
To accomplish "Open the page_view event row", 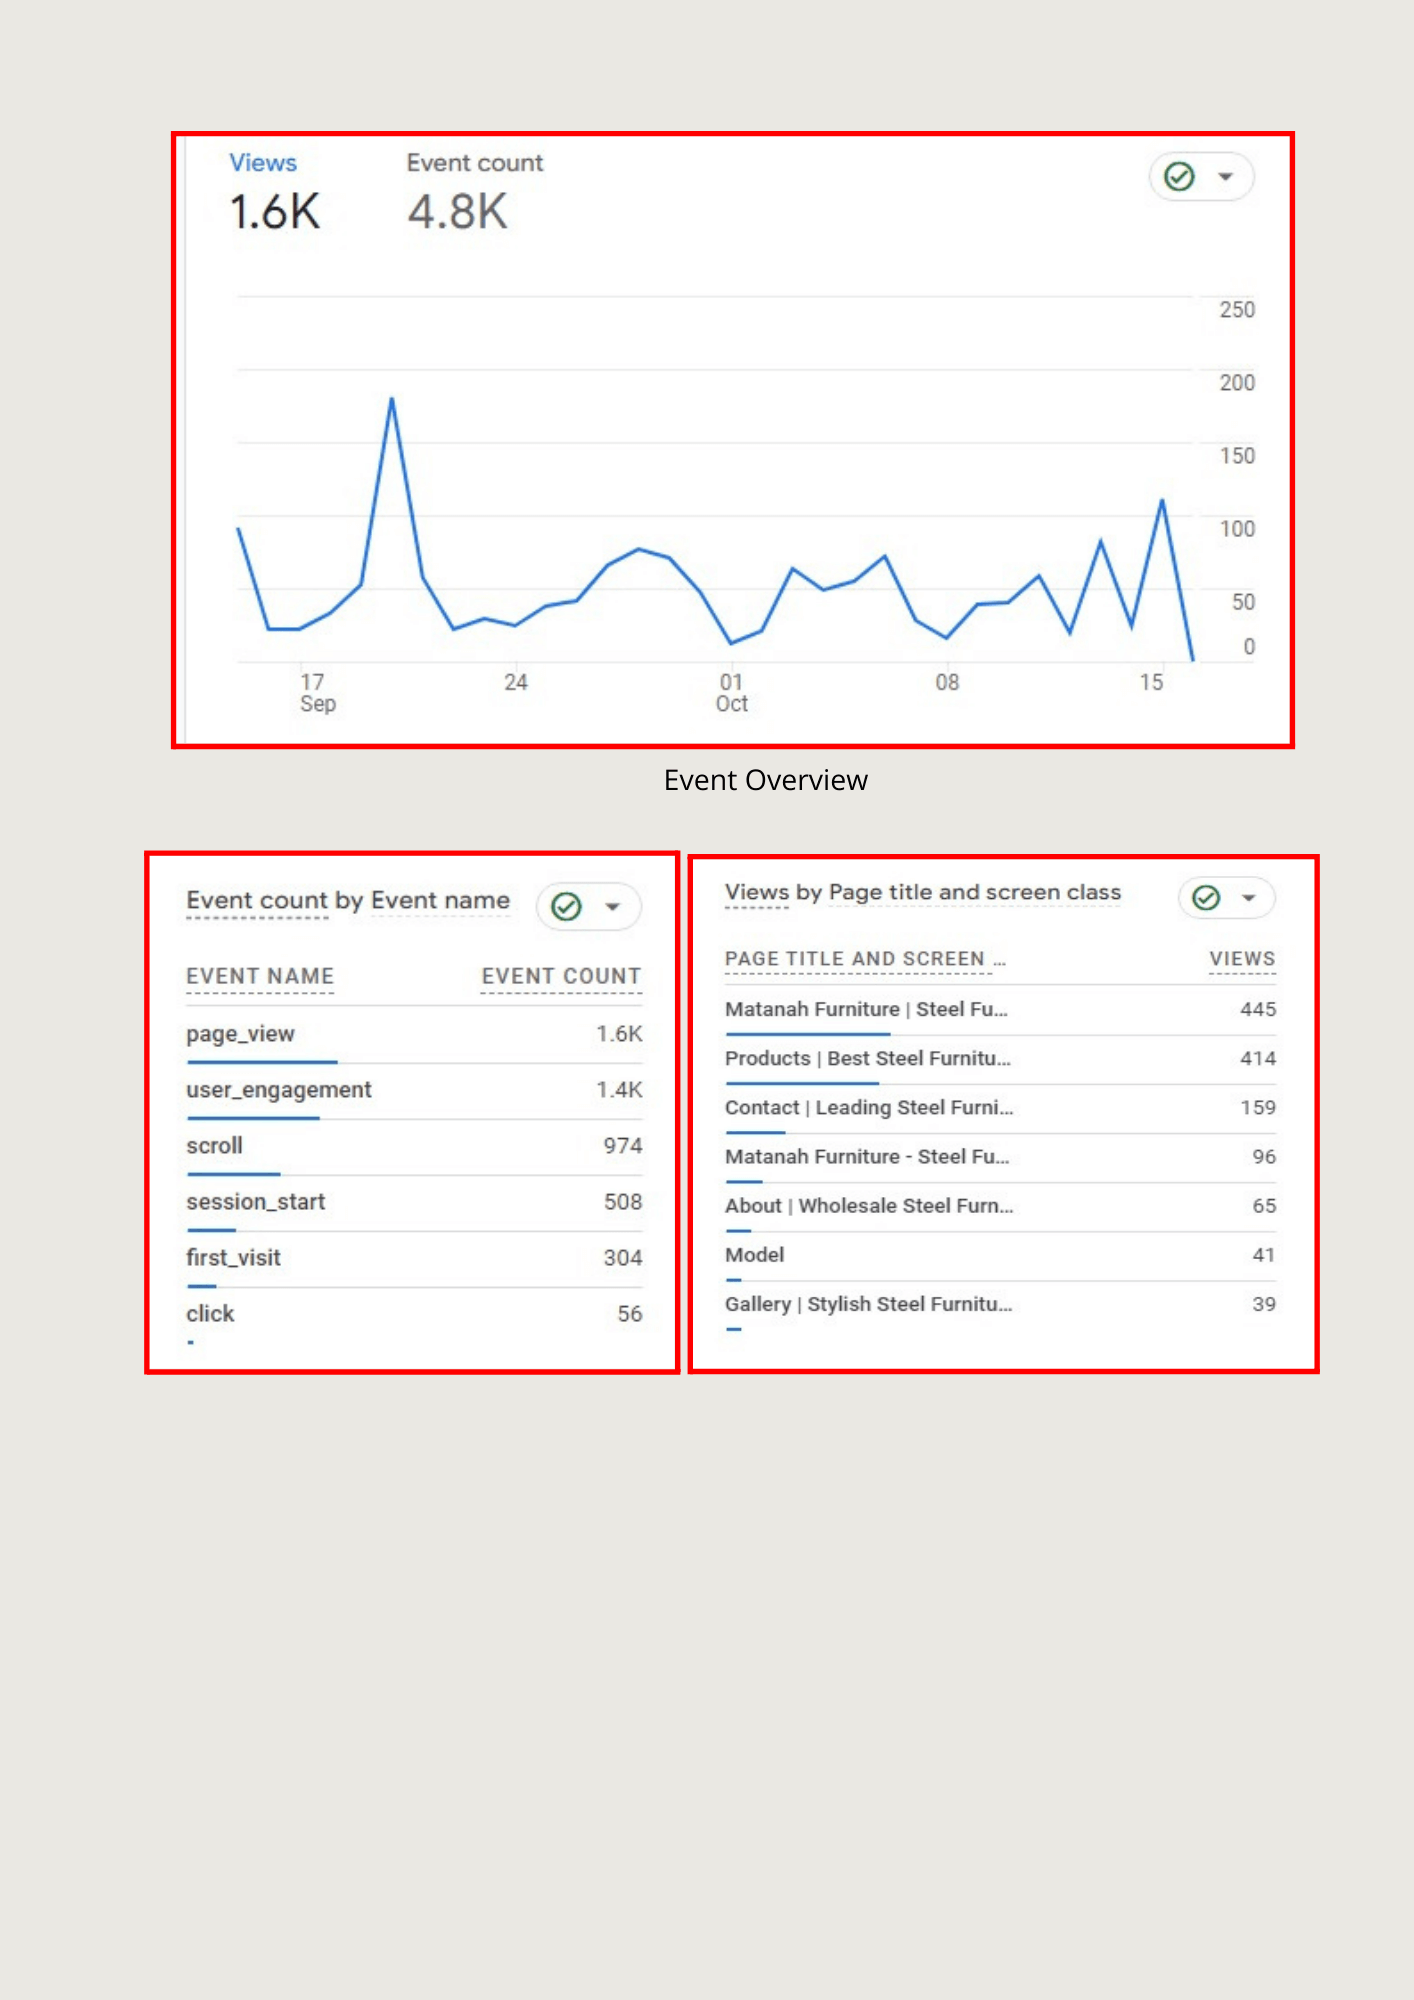I will click(414, 1034).
